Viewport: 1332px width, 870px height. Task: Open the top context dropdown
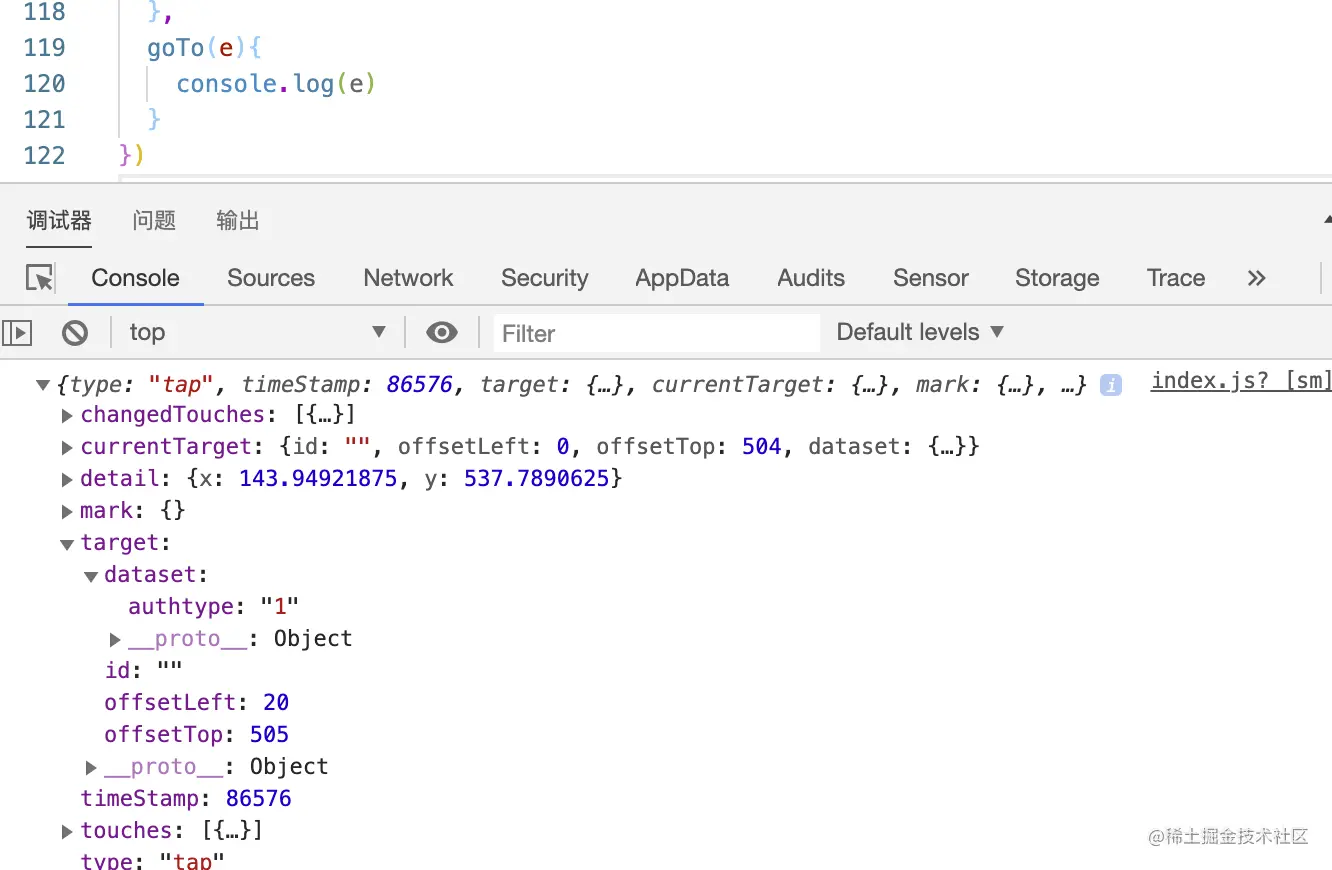pos(257,333)
